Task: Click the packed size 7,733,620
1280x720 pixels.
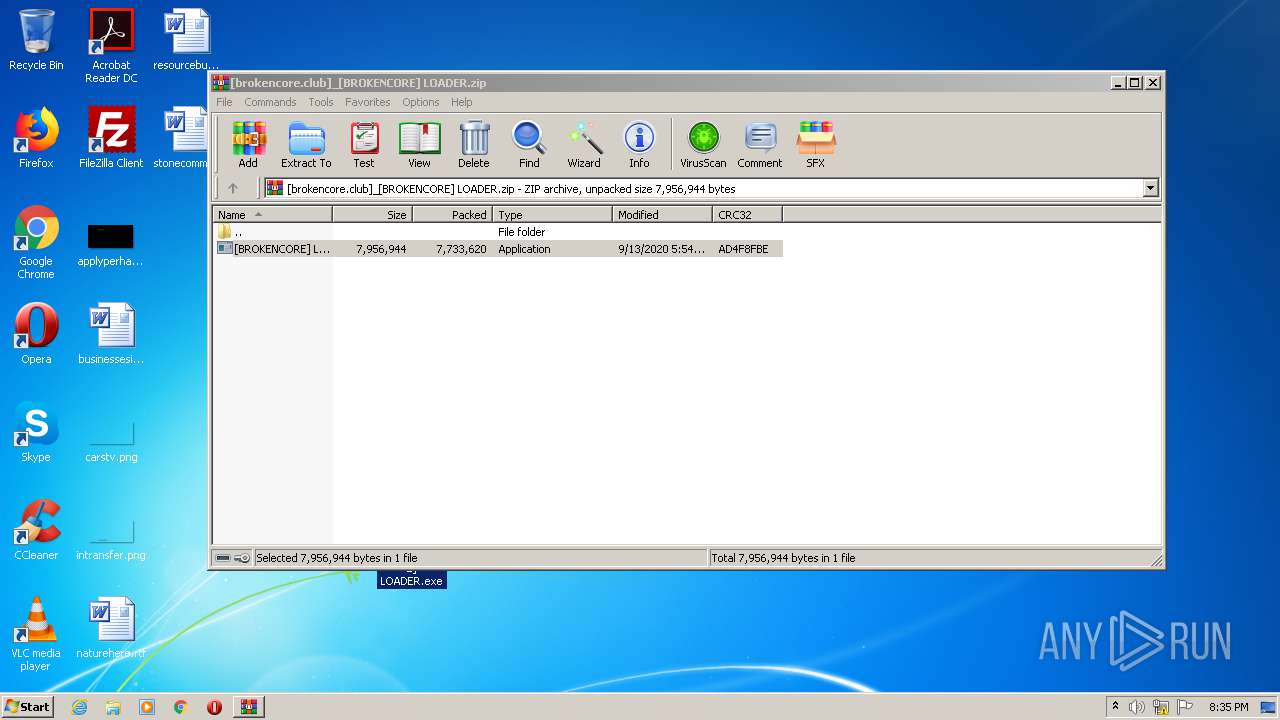Action: (461, 249)
